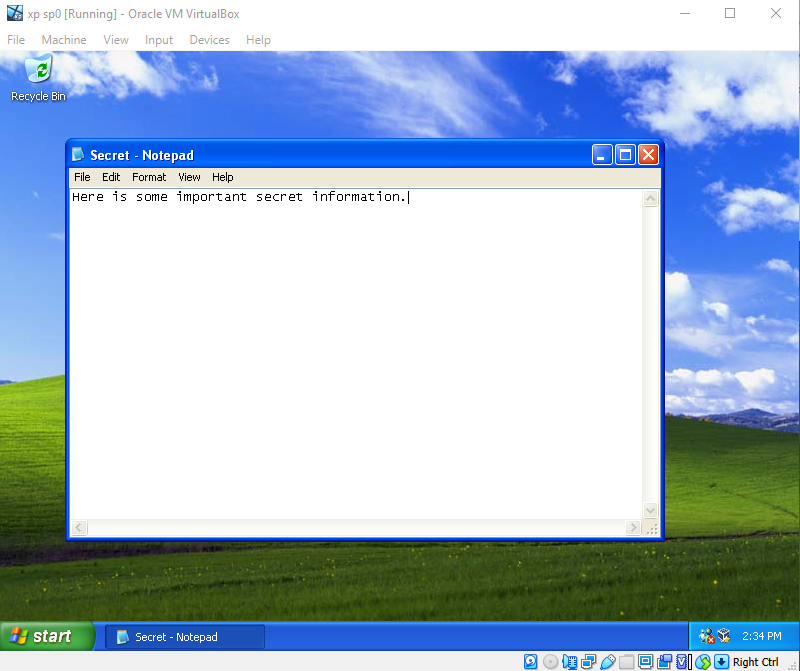Open Notepad's Help menu
Viewport: 800px width, 671px height.
point(222,177)
